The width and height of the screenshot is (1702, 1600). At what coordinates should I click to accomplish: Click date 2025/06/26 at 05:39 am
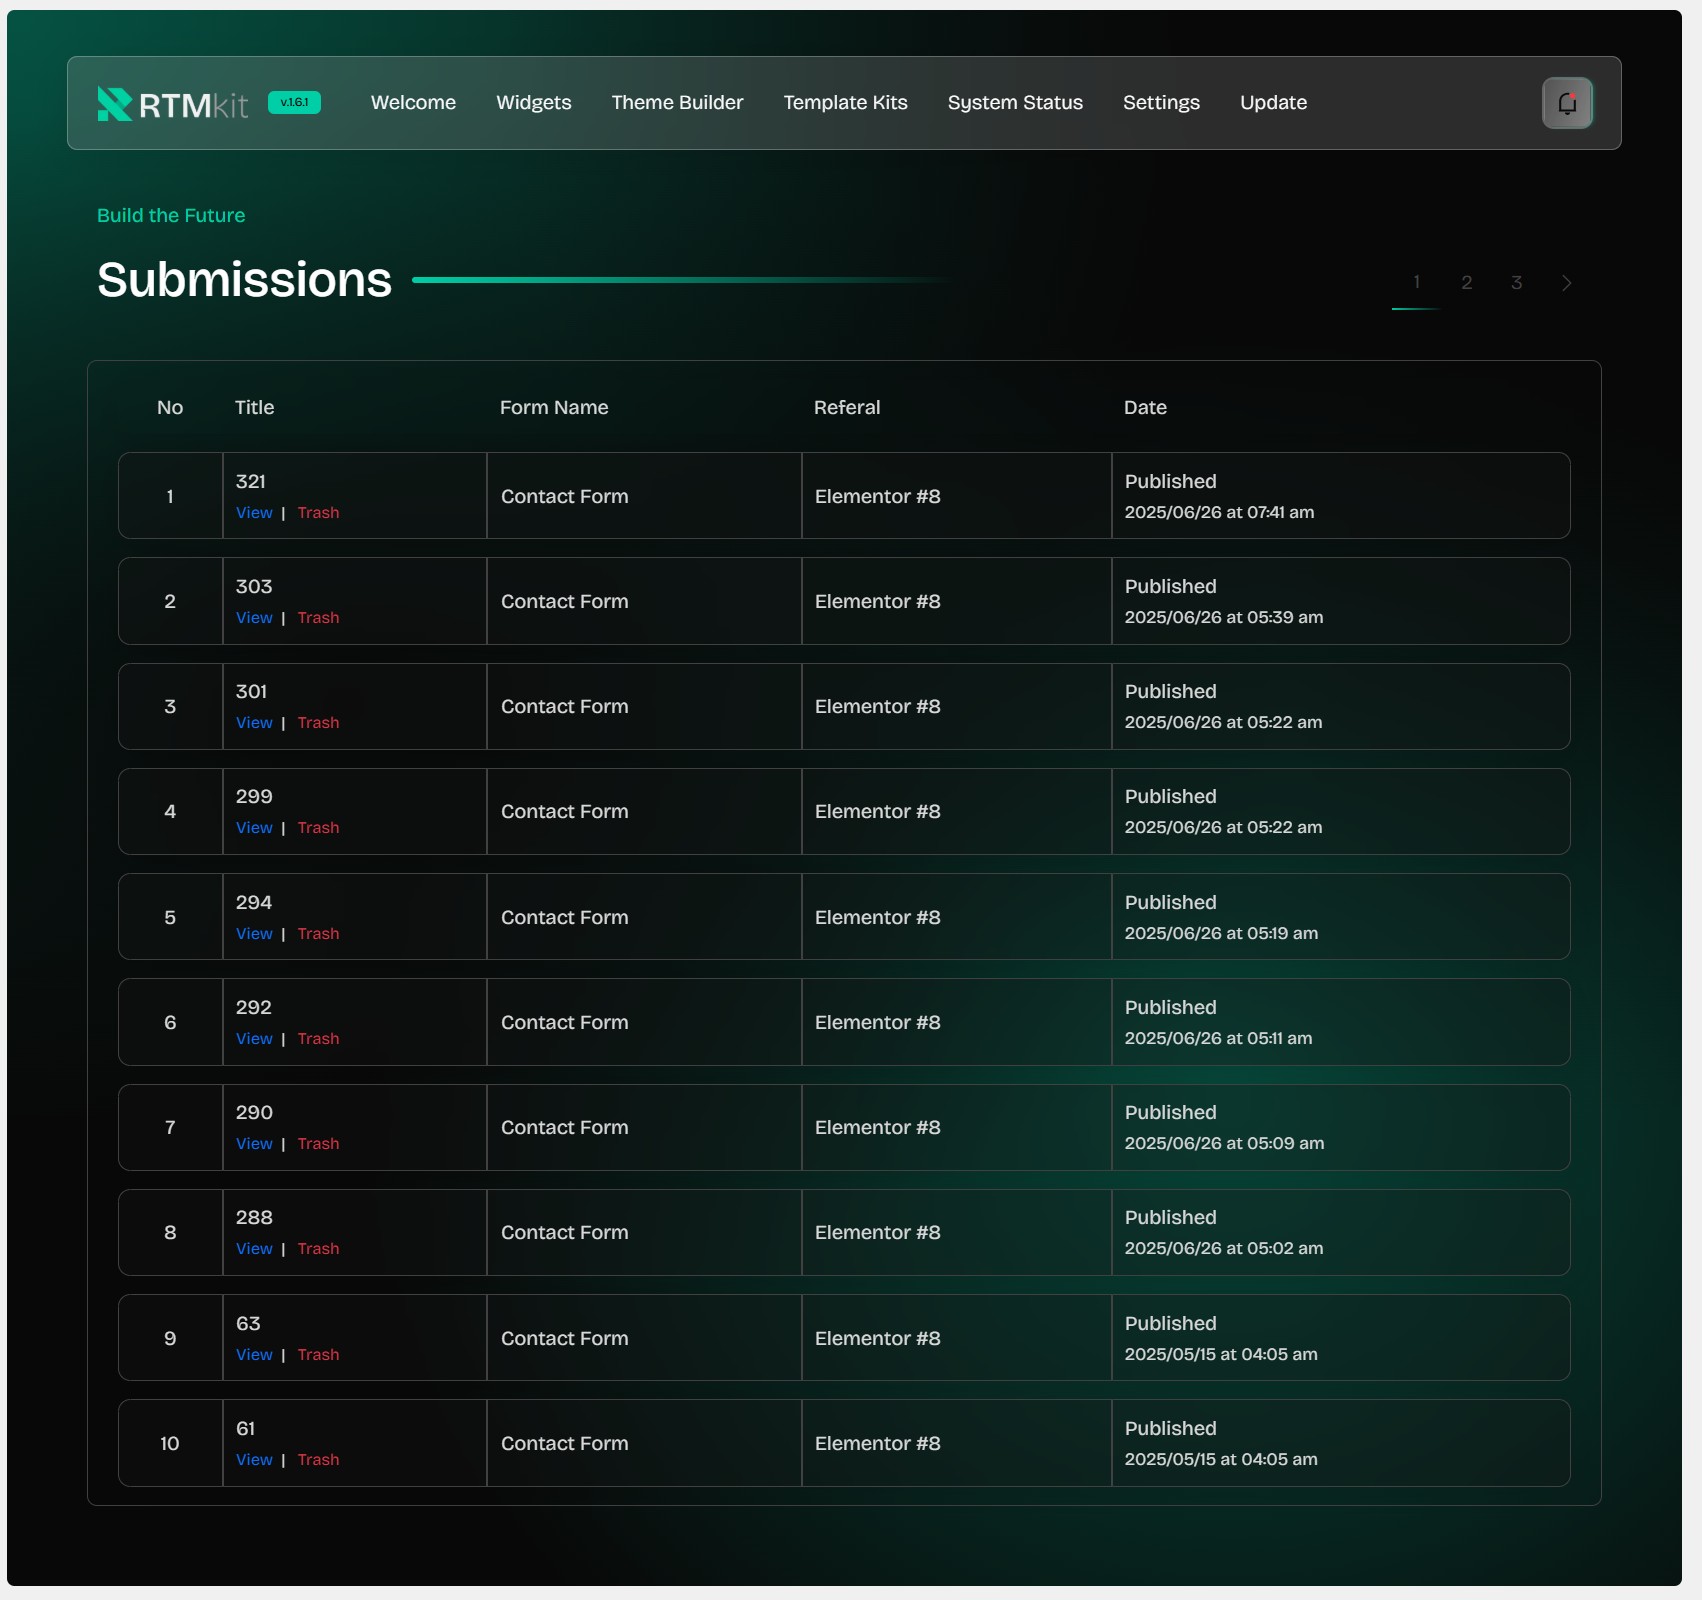pyautogui.click(x=1224, y=617)
